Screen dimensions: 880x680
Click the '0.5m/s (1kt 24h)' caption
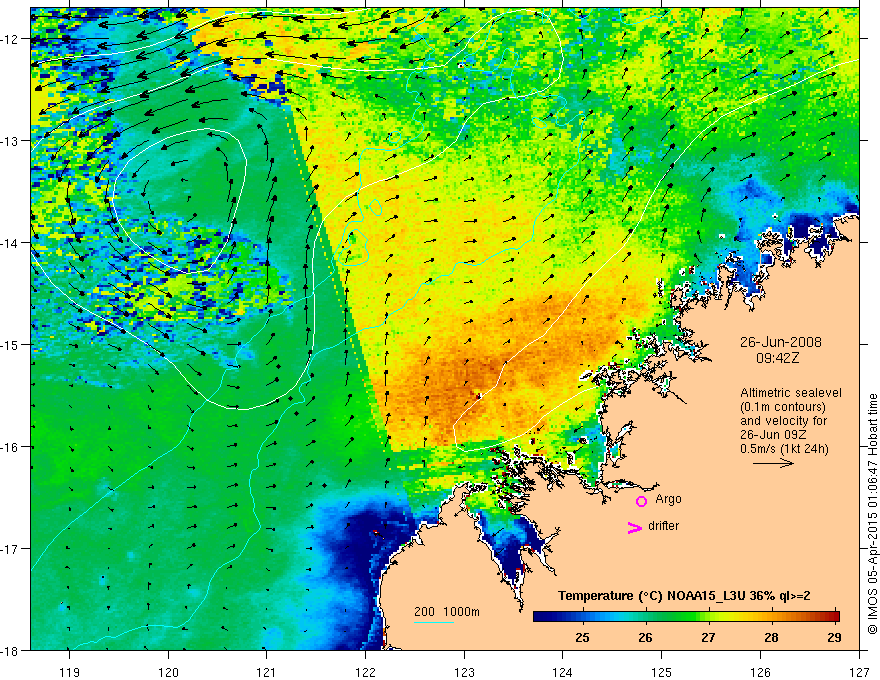click(x=784, y=449)
